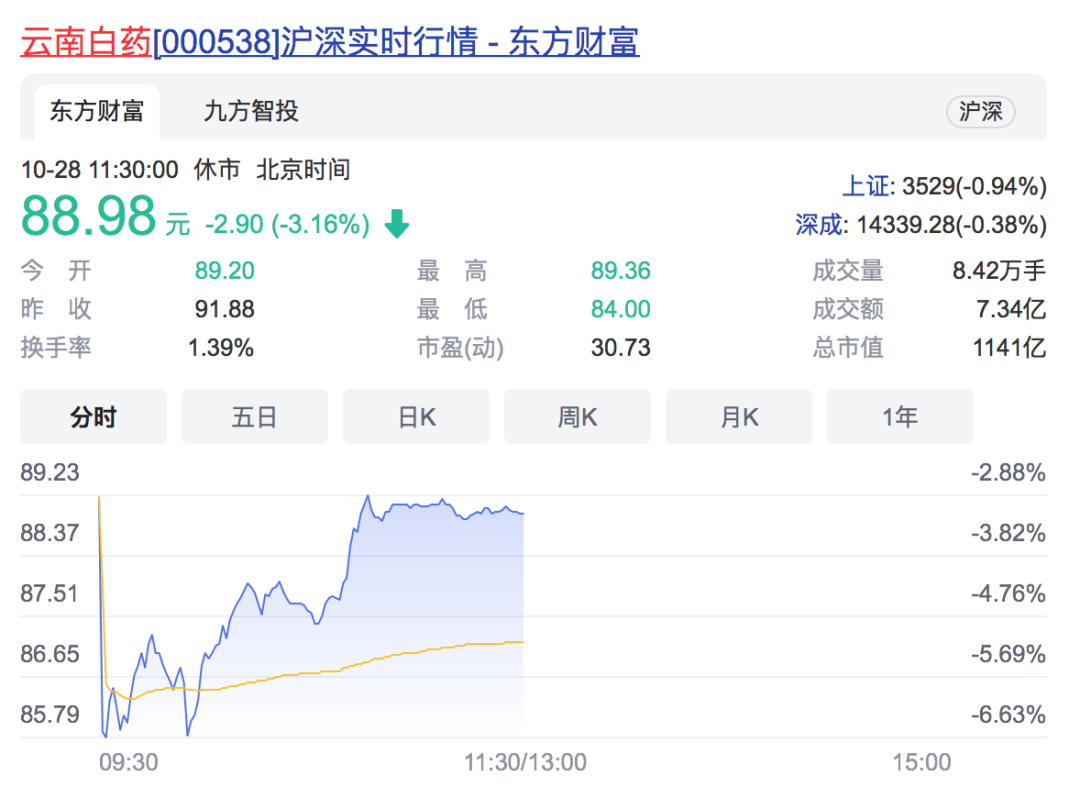This screenshot has height=787, width=1080.
Task: Click the 深成 index value 14339.28(-0.38%)
Action: point(952,224)
